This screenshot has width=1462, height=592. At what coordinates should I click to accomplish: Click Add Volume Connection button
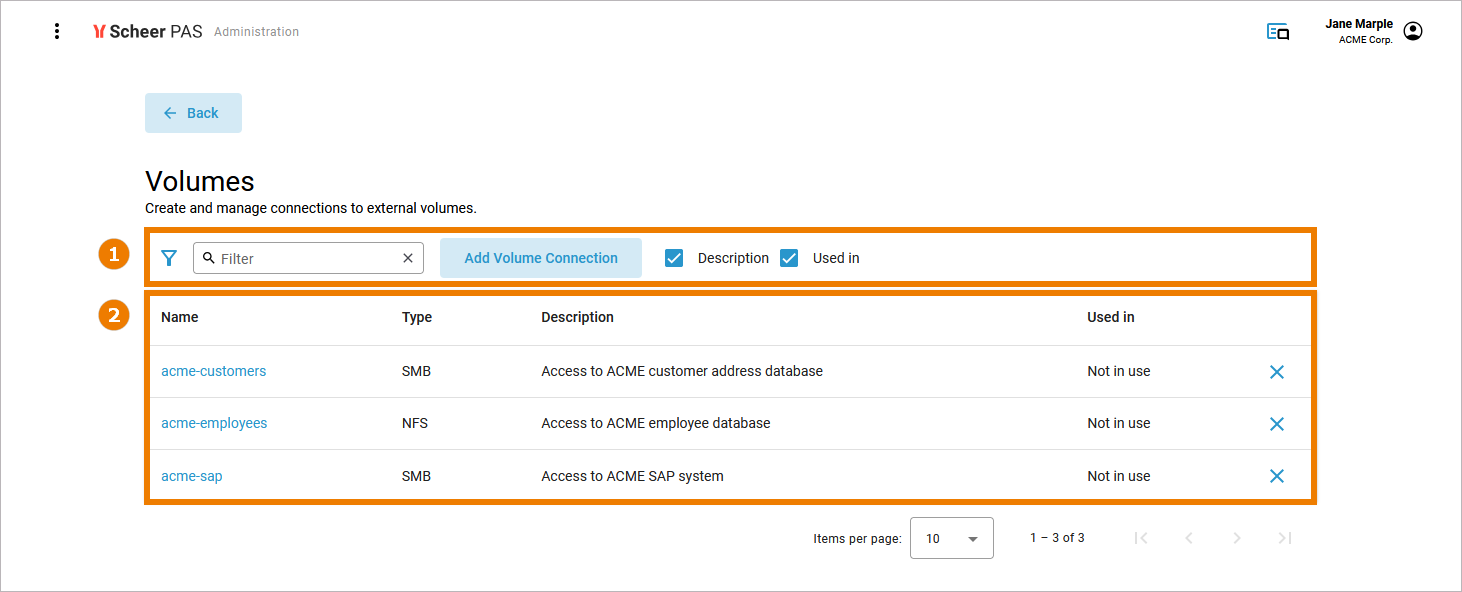point(541,258)
